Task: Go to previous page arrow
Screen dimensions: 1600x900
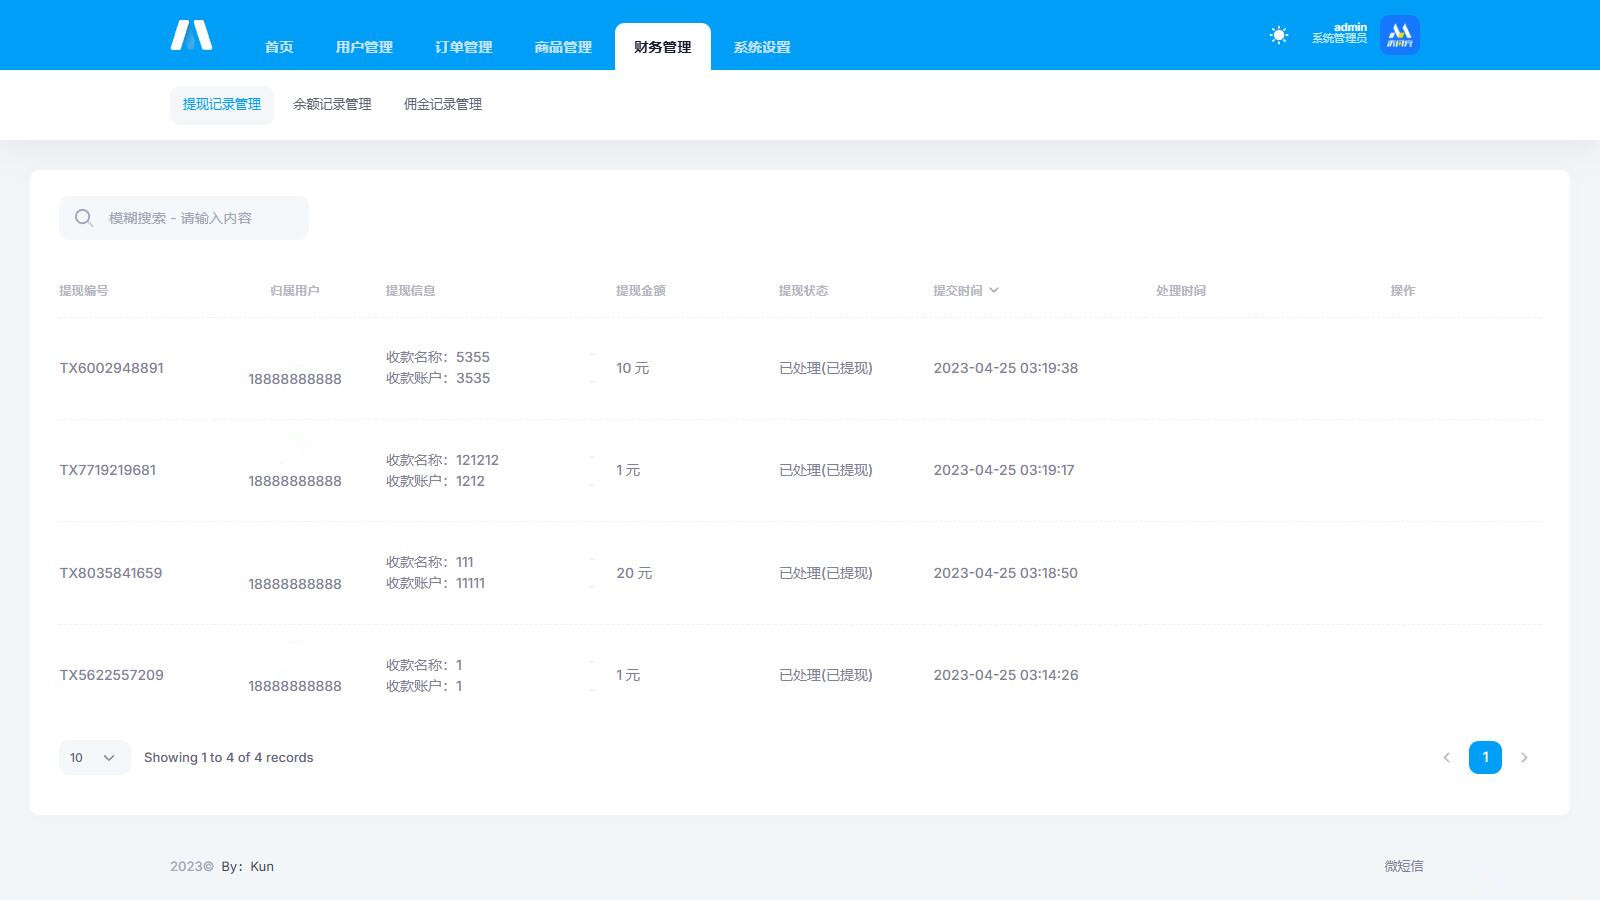Action: tap(1446, 758)
